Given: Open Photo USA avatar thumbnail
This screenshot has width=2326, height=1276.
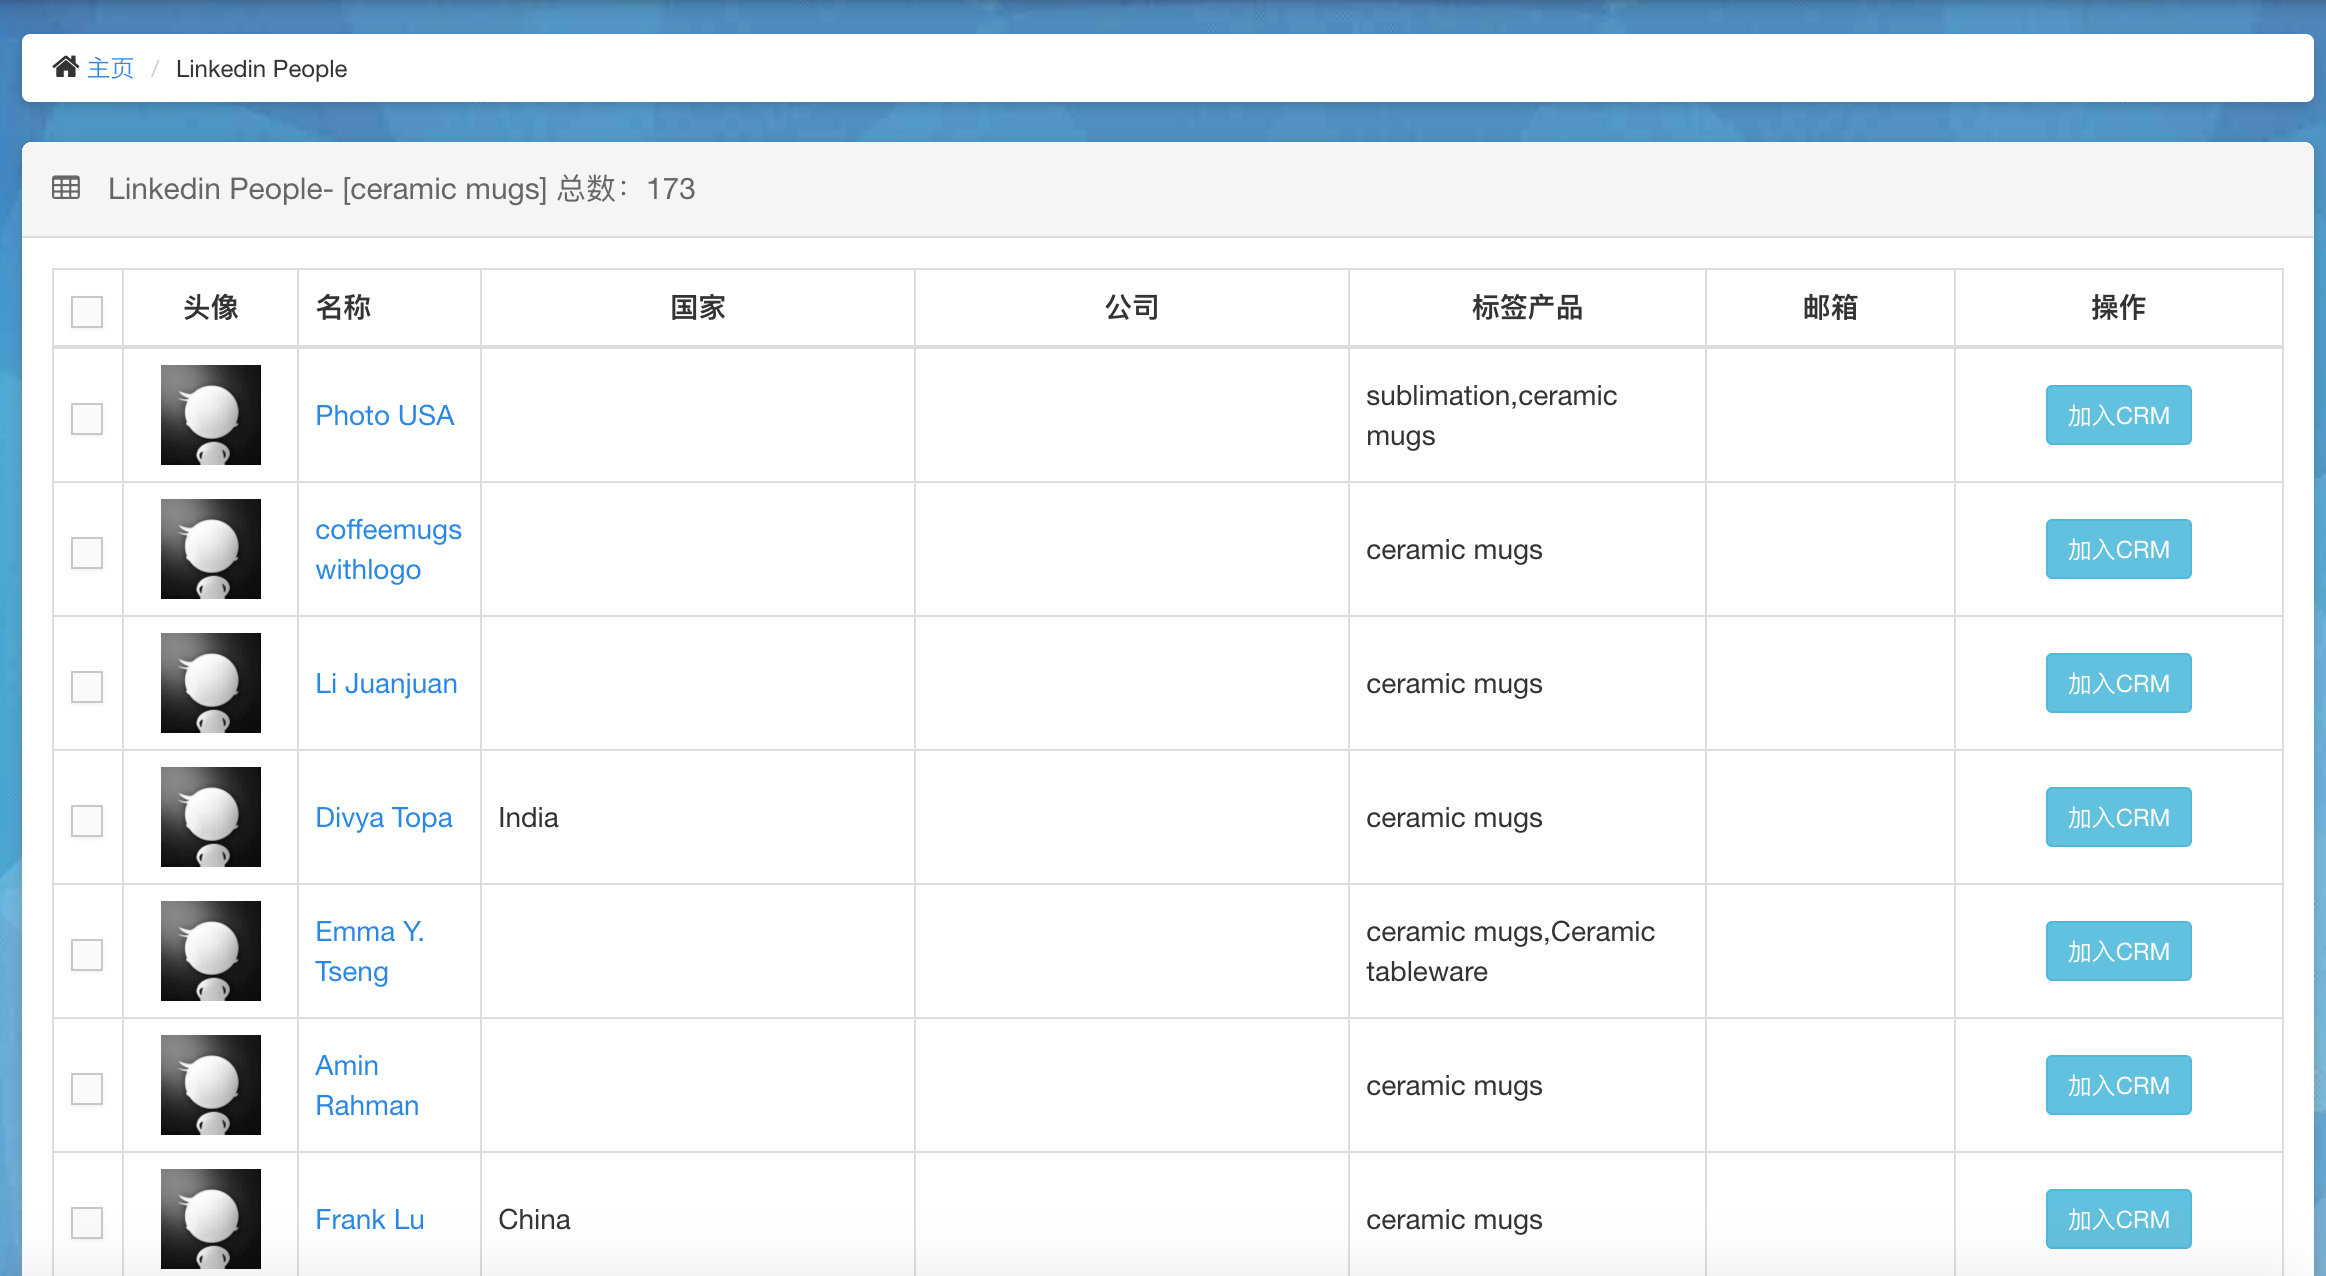Looking at the screenshot, I should coord(210,415).
